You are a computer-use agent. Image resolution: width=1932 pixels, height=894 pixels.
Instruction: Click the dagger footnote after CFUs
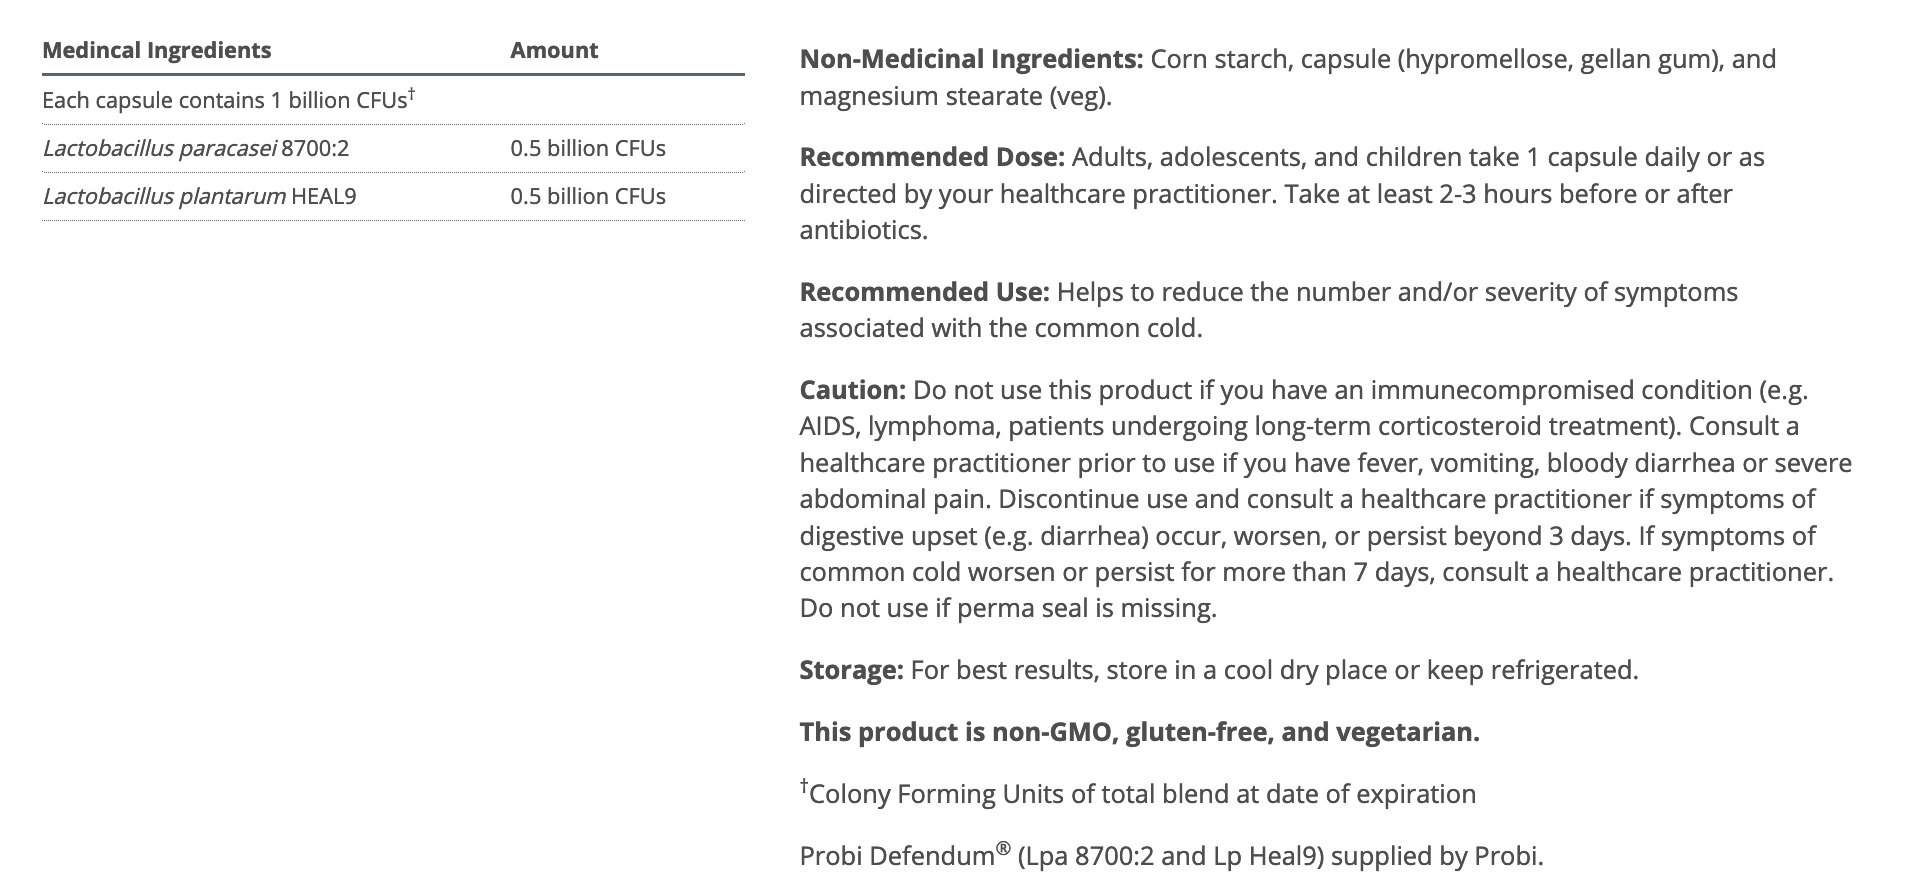[411, 95]
